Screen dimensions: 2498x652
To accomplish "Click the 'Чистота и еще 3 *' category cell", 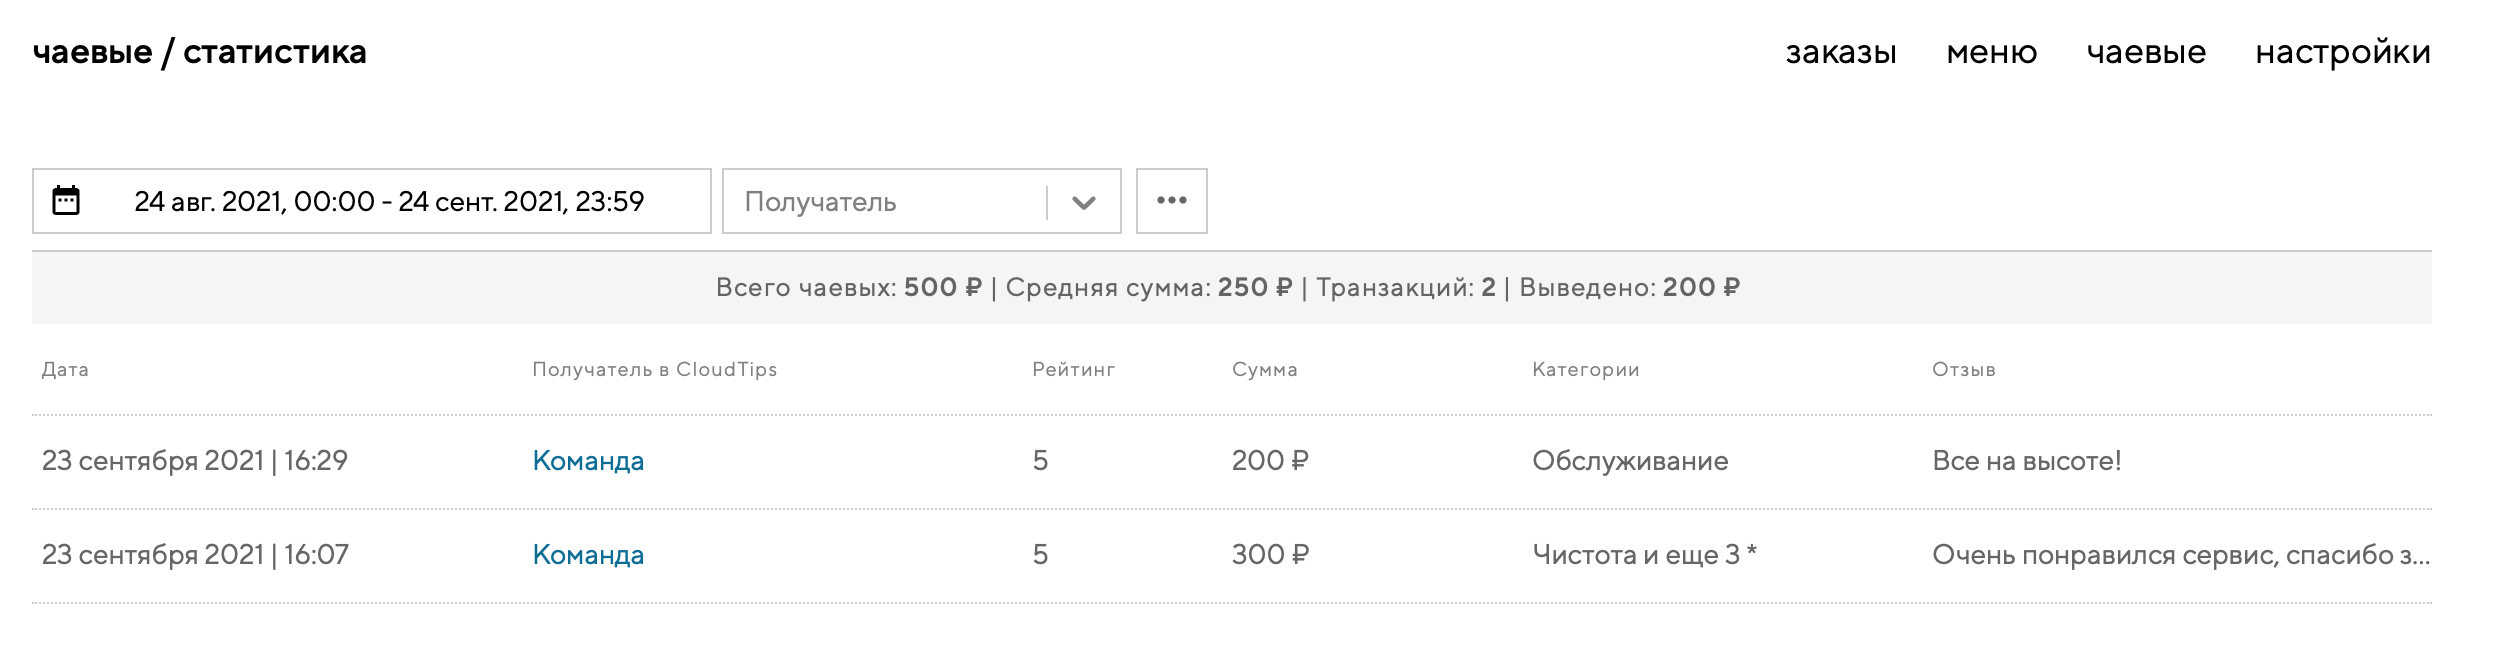I will [x=1644, y=555].
